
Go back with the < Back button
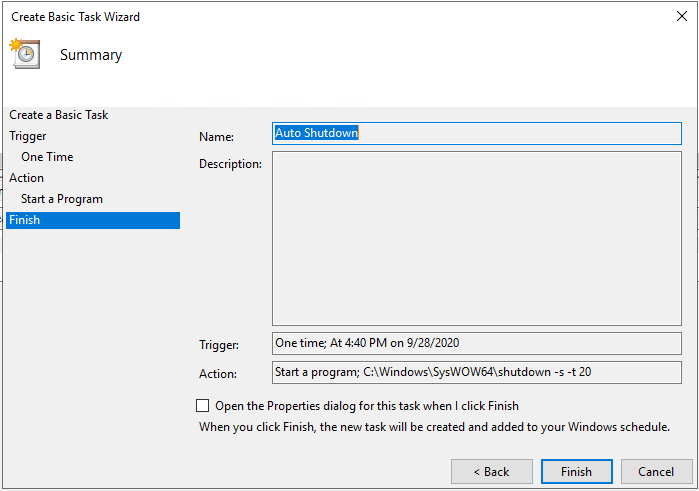pos(491,471)
